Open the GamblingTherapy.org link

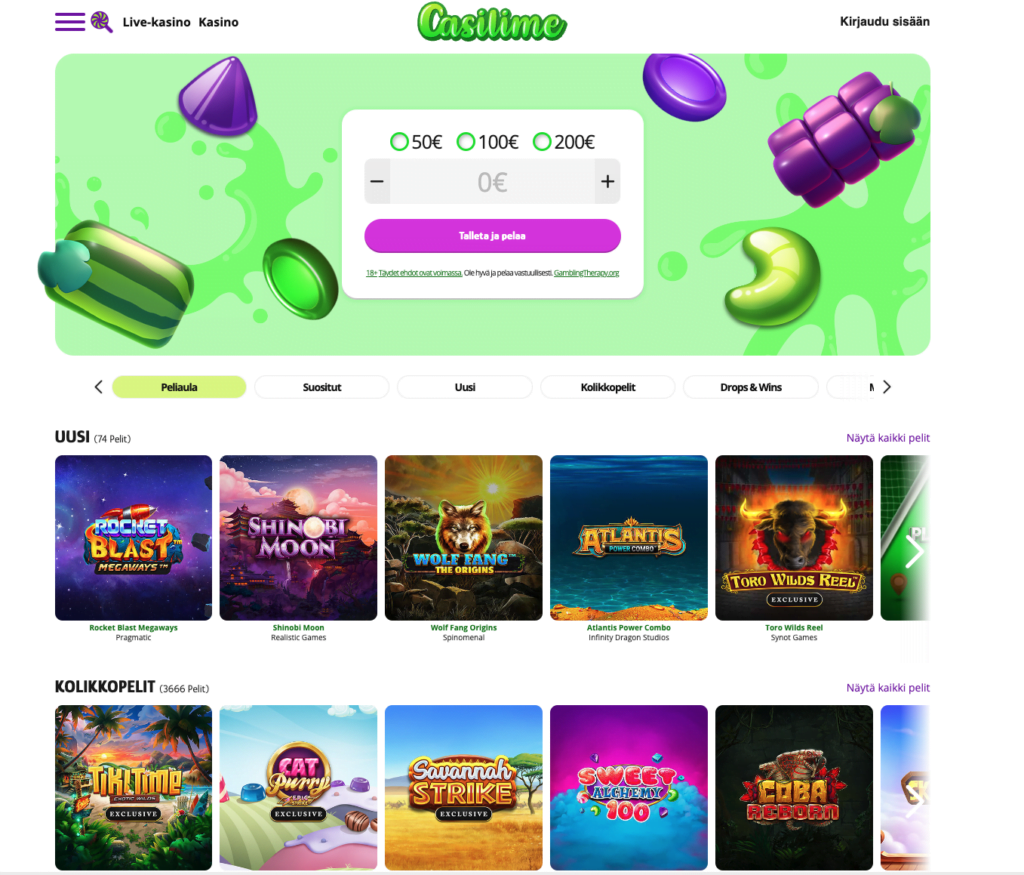coord(586,273)
